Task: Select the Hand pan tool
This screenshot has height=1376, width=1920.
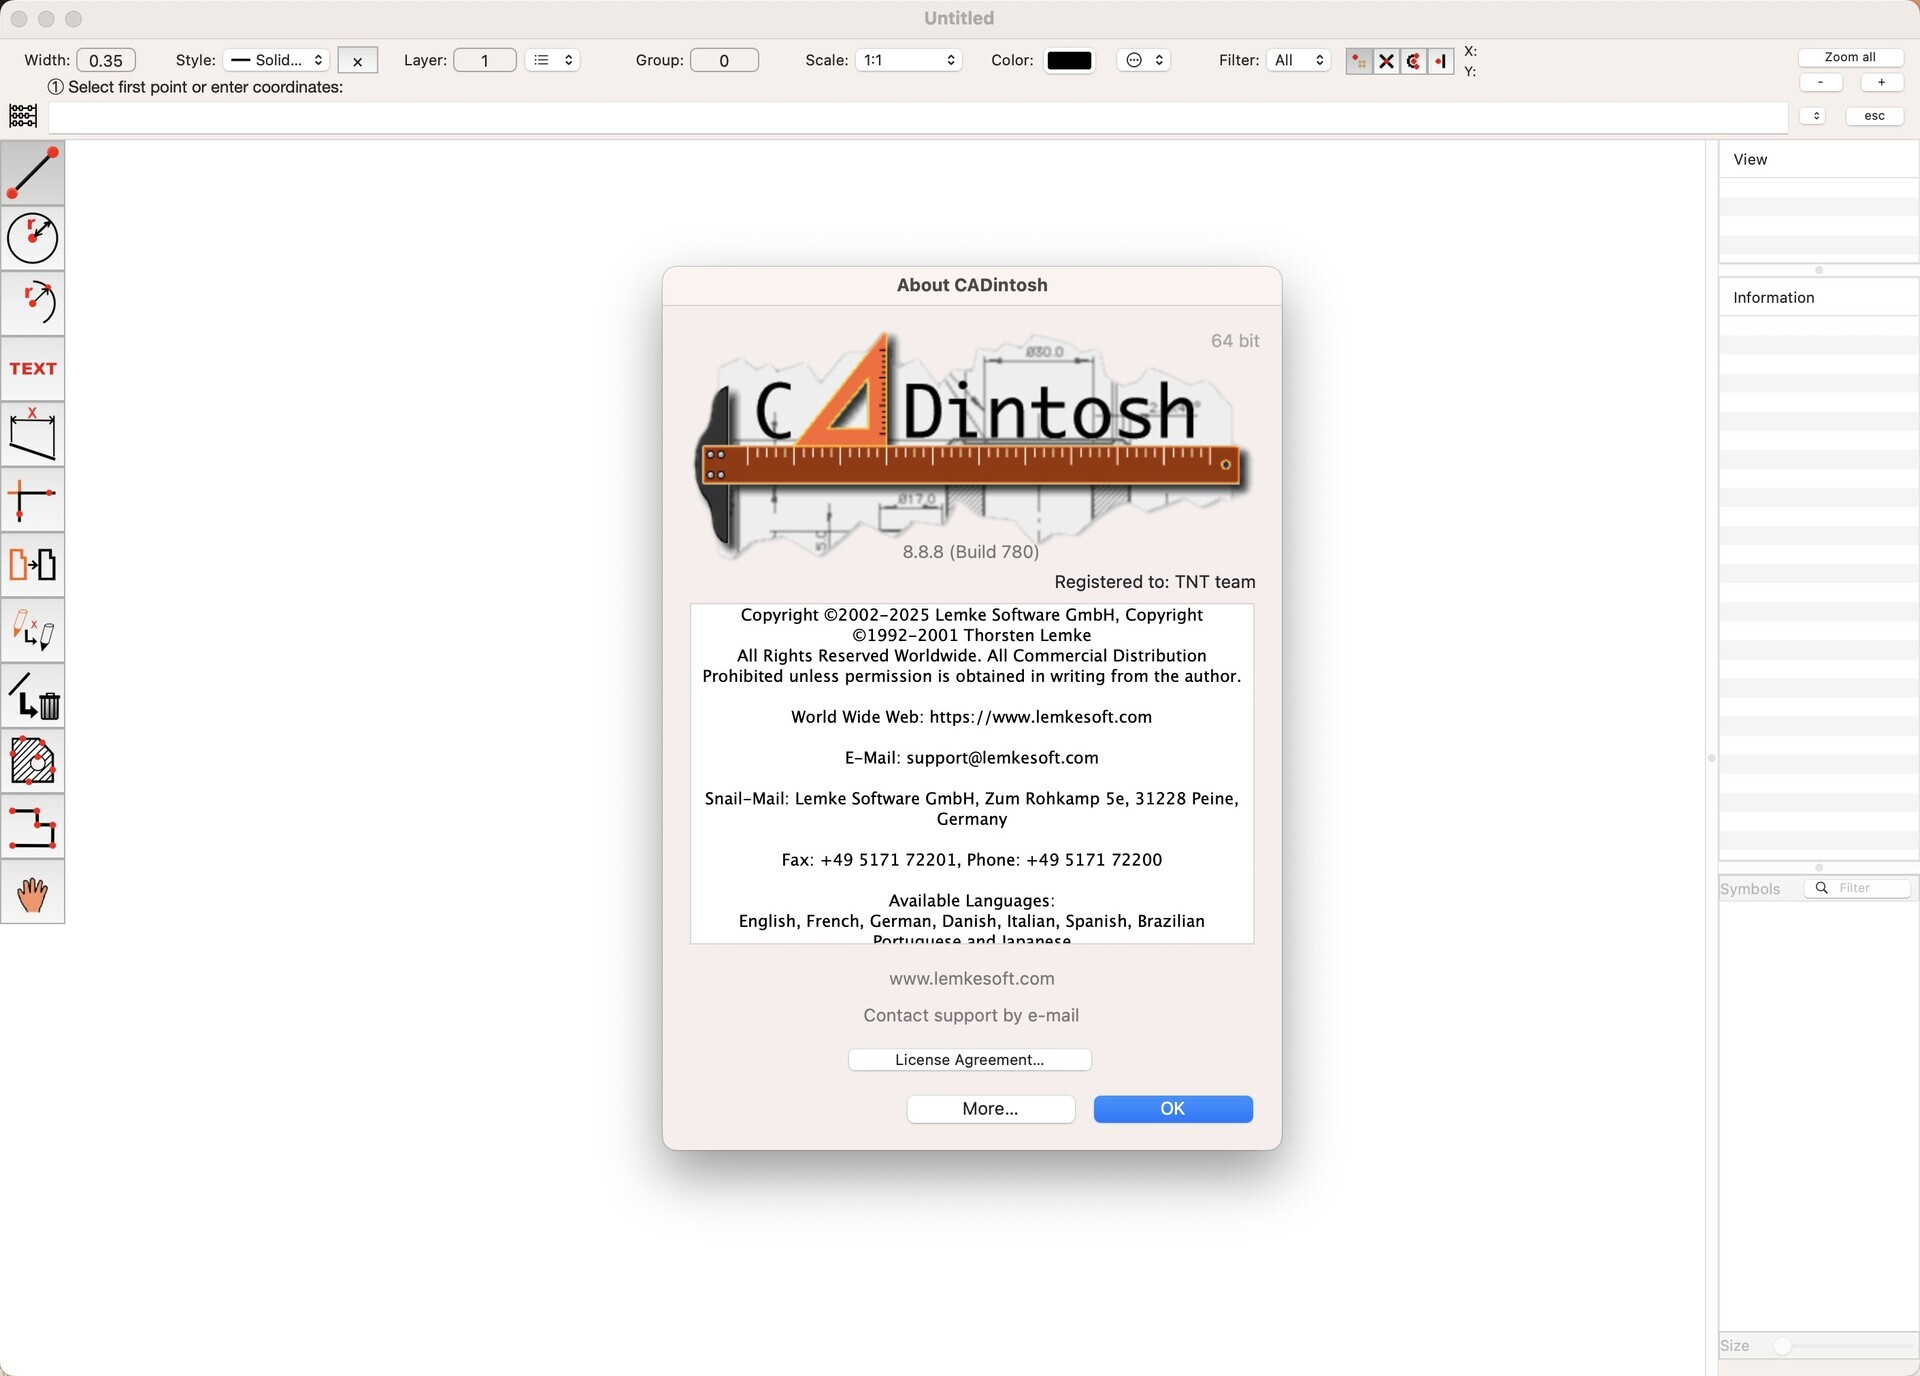Action: coord(32,892)
